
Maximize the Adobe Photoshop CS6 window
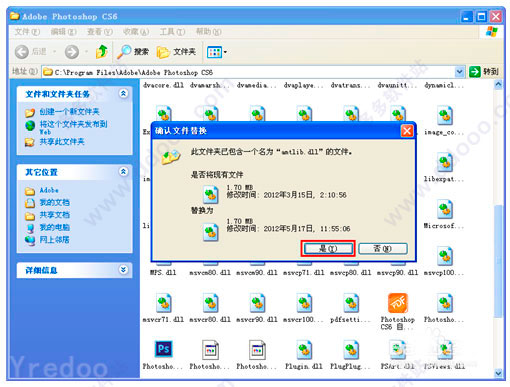[x=481, y=16]
